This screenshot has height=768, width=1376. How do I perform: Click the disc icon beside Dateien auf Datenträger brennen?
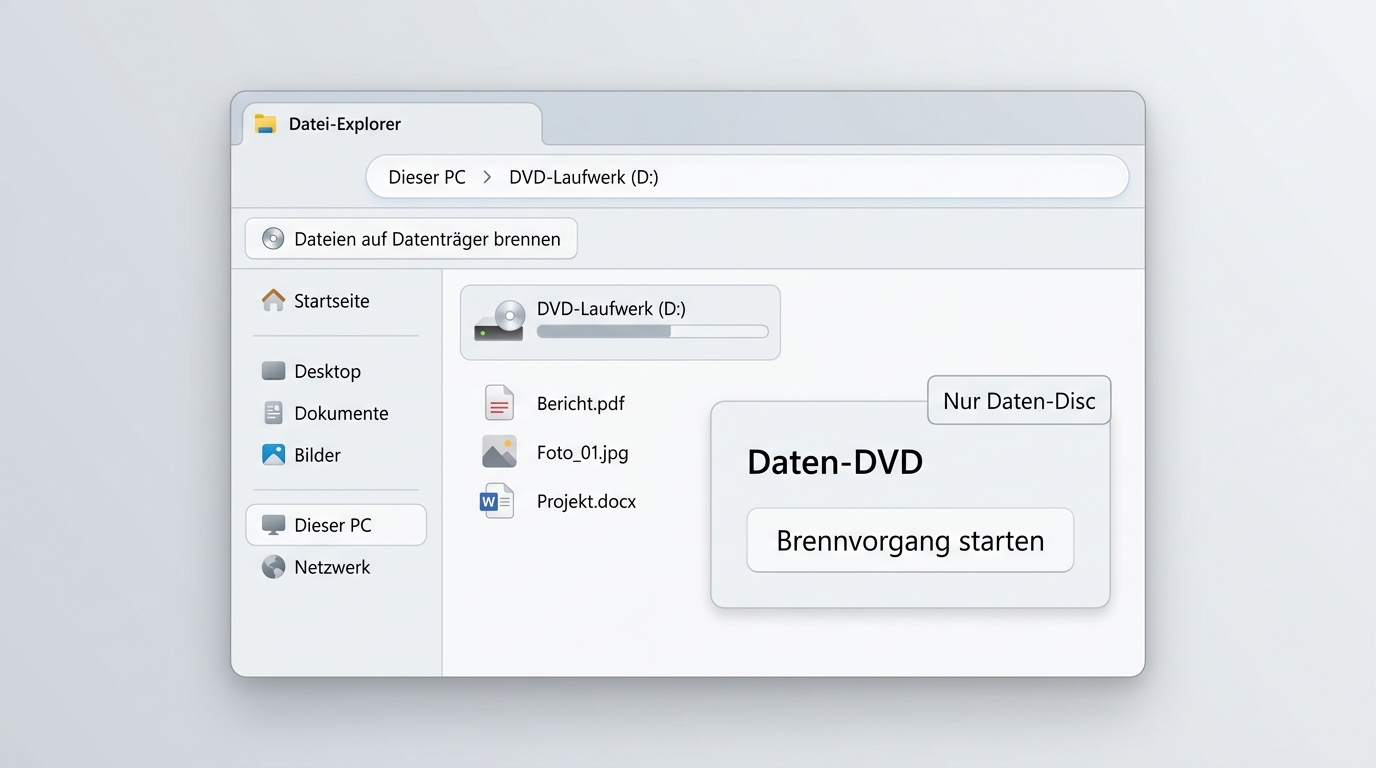pyautogui.click(x=273, y=239)
